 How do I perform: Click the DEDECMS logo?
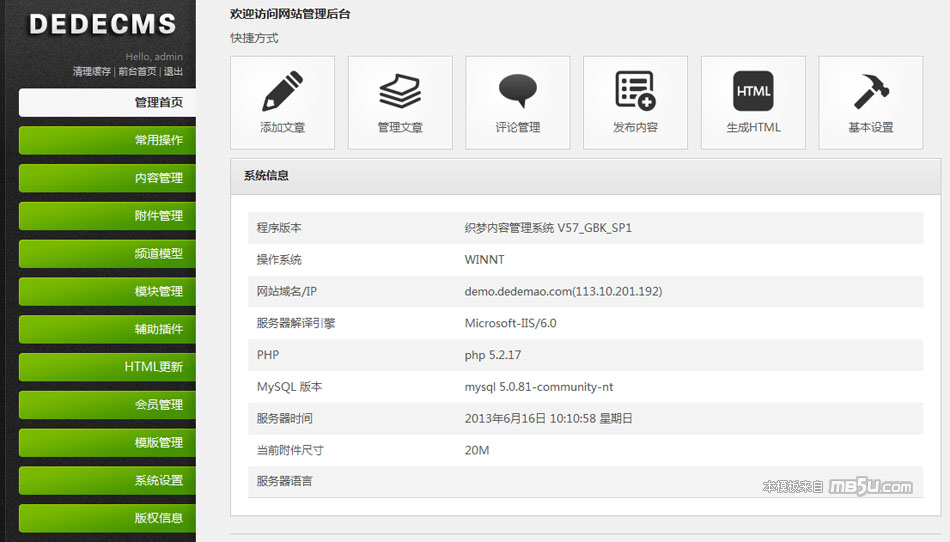pyautogui.click(x=102, y=25)
